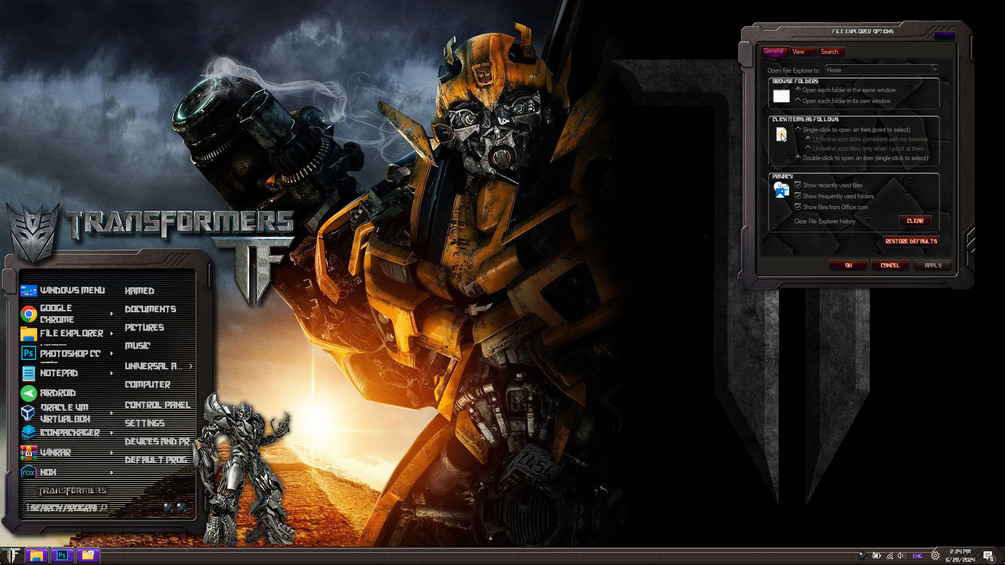Image resolution: width=1005 pixels, height=565 pixels.
Task: Expand Nox submenu arrow
Action: (112, 472)
